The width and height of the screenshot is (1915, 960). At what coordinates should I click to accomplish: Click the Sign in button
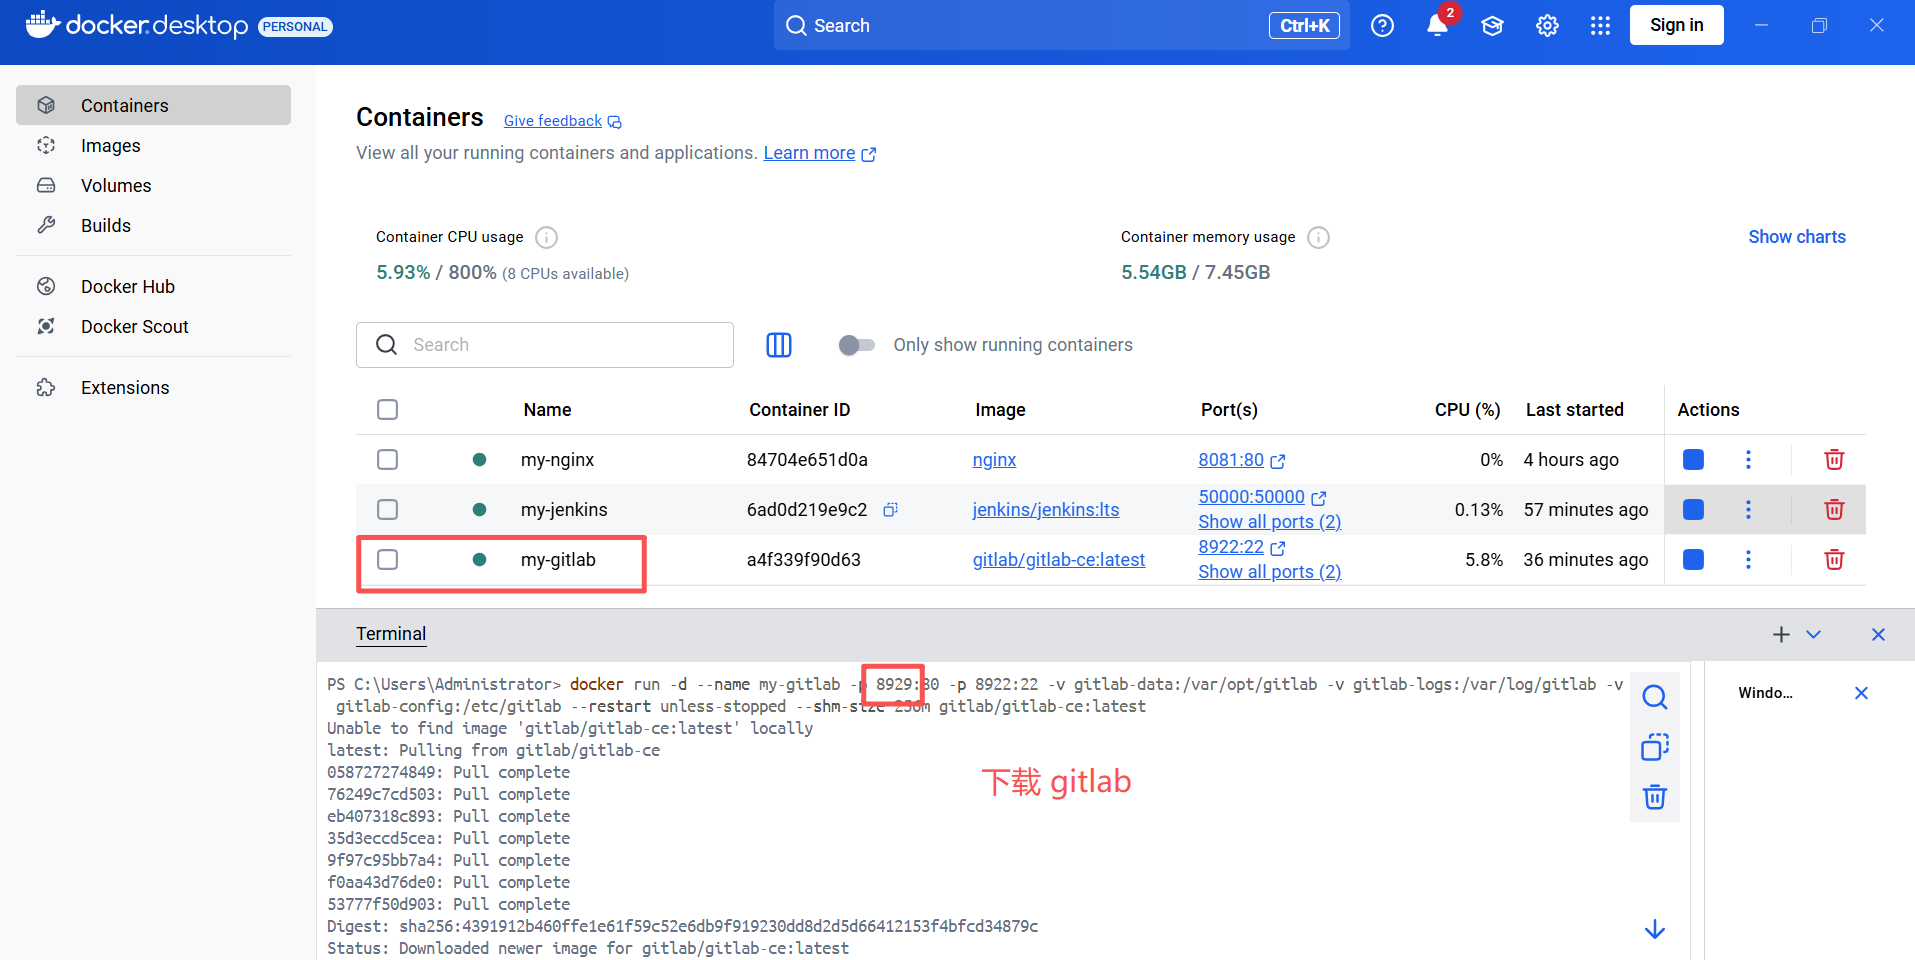[x=1676, y=25]
